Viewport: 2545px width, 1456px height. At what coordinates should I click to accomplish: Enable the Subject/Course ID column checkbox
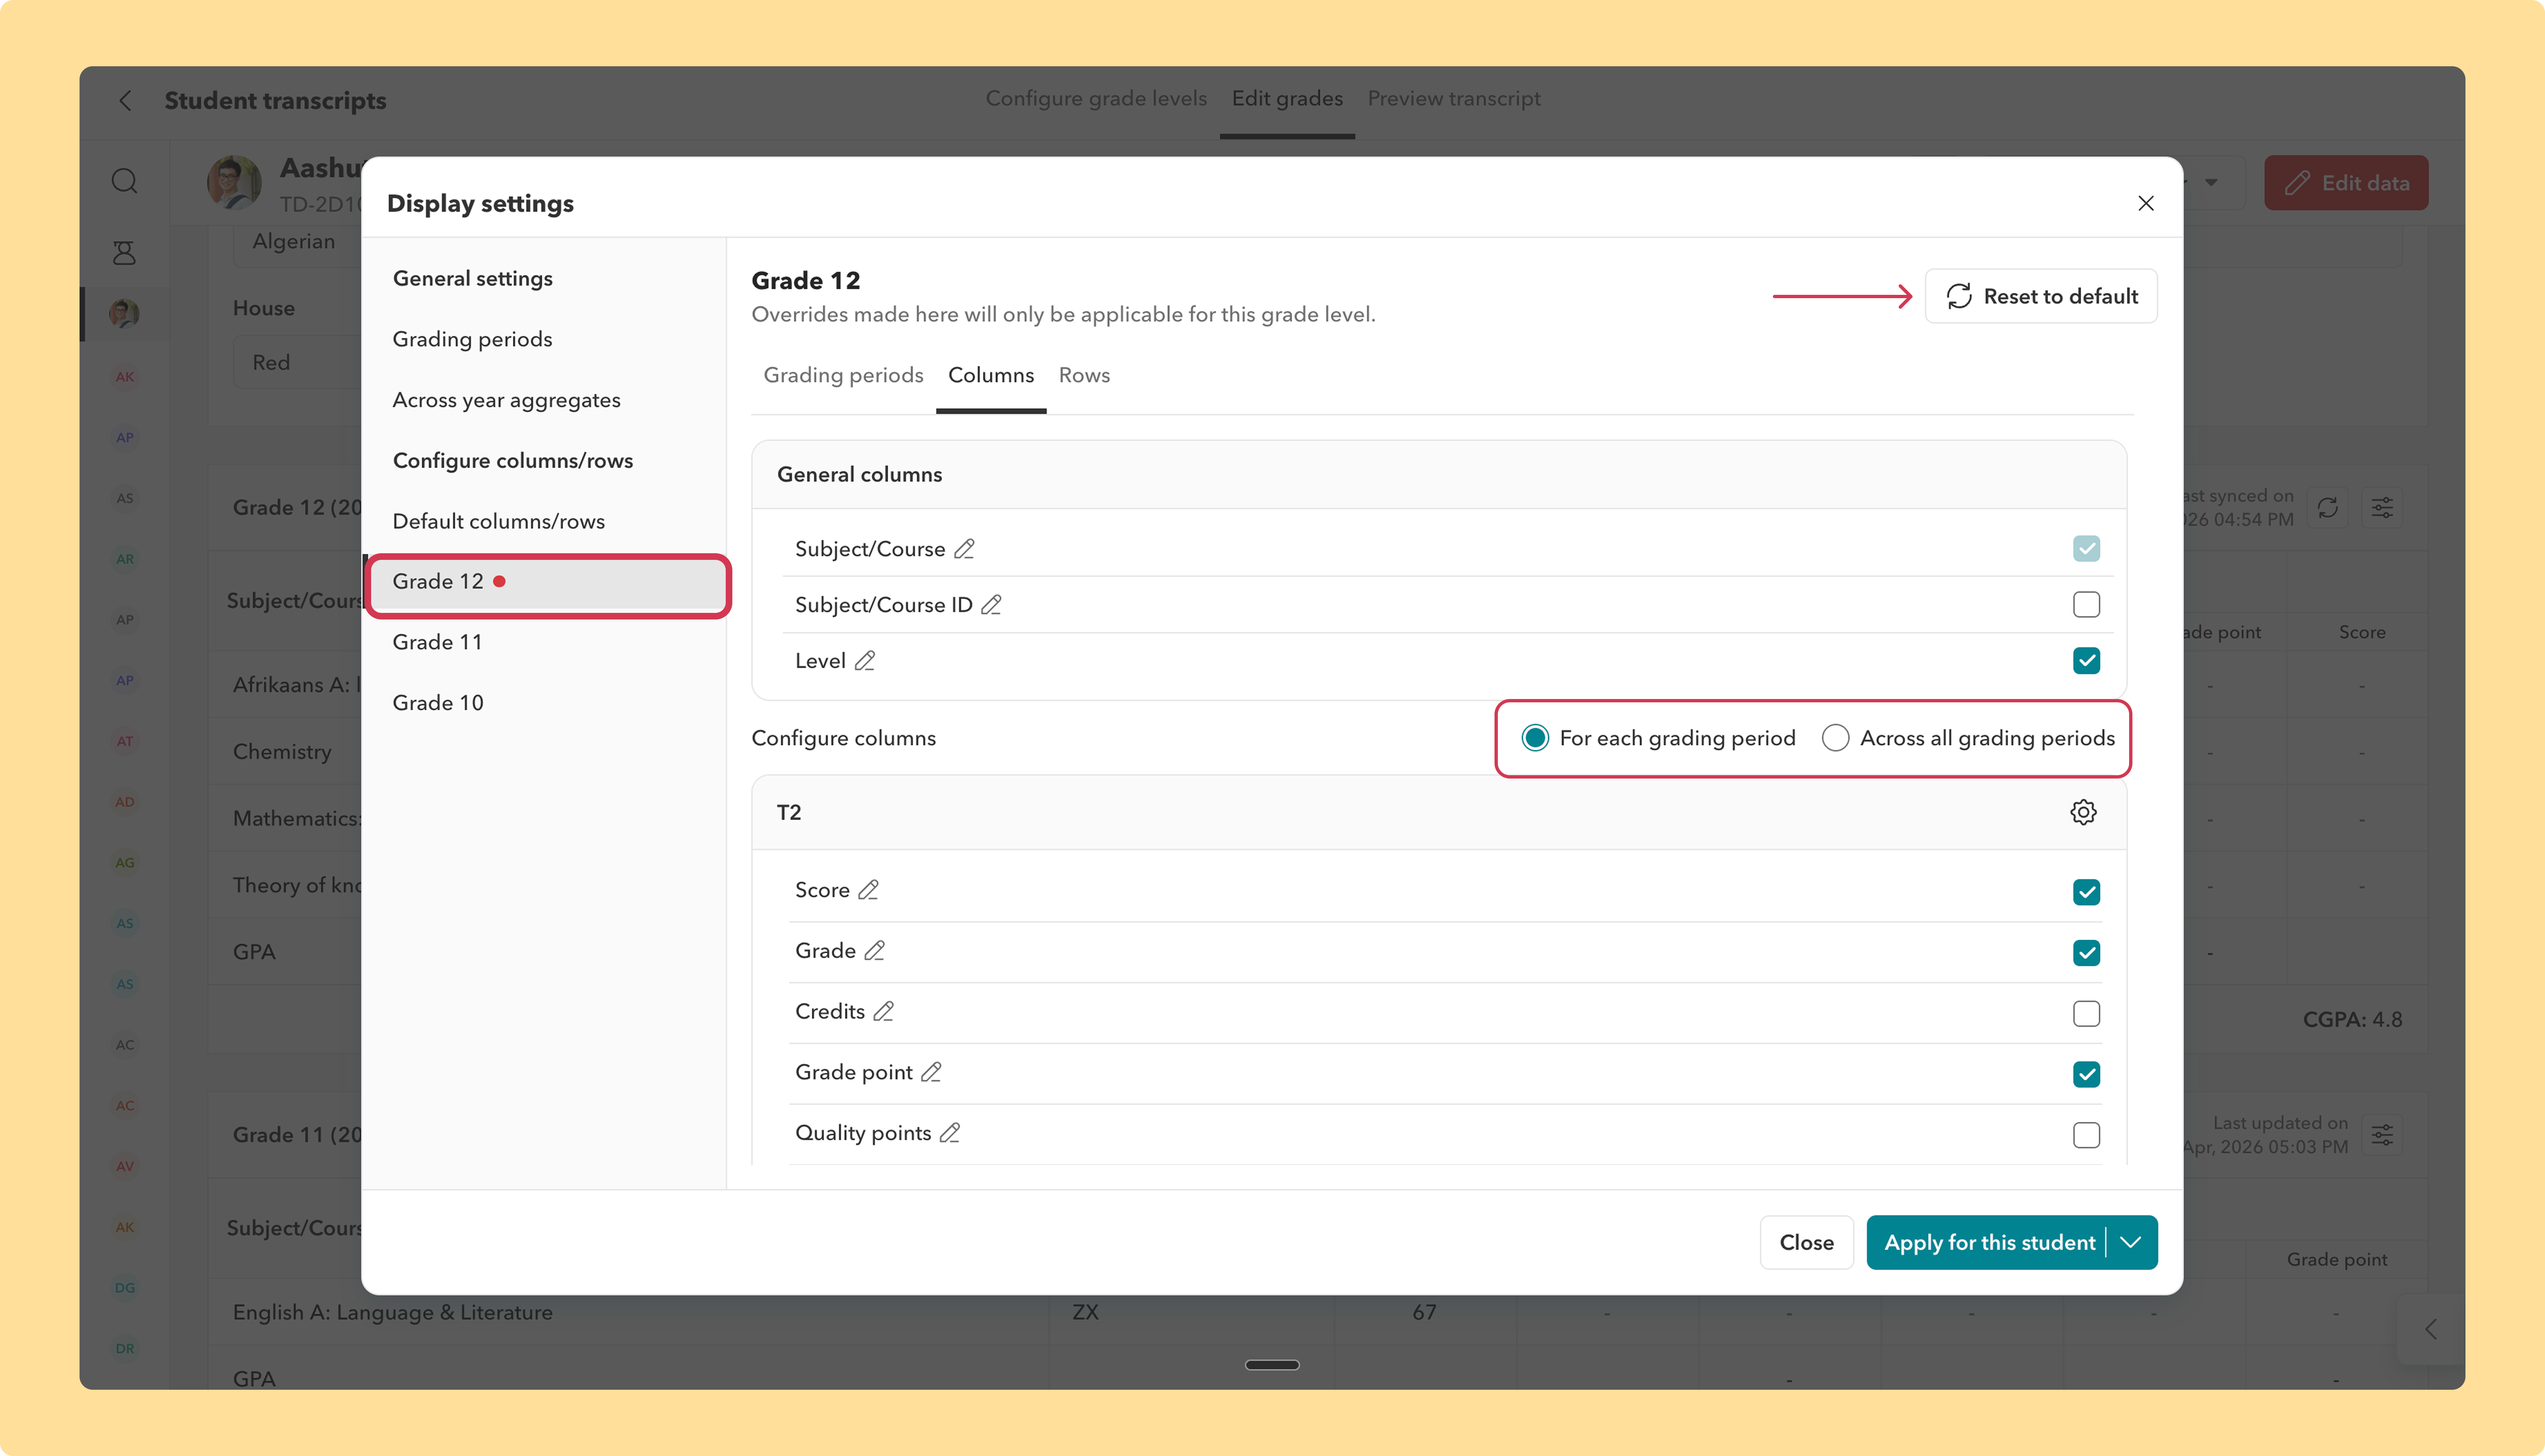click(2087, 605)
